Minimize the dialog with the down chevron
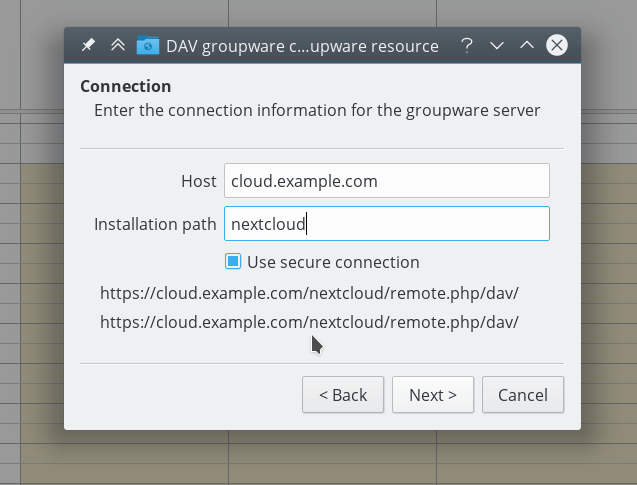This screenshot has width=637, height=485. click(497, 46)
